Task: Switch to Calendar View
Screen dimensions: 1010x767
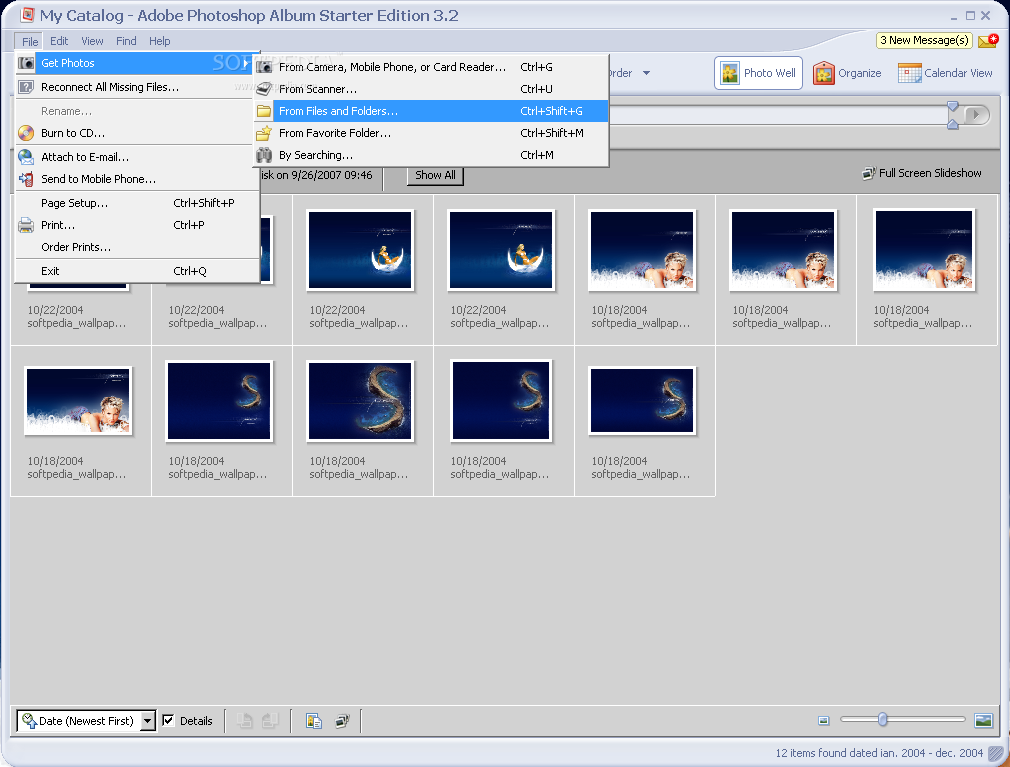Action: (945, 73)
